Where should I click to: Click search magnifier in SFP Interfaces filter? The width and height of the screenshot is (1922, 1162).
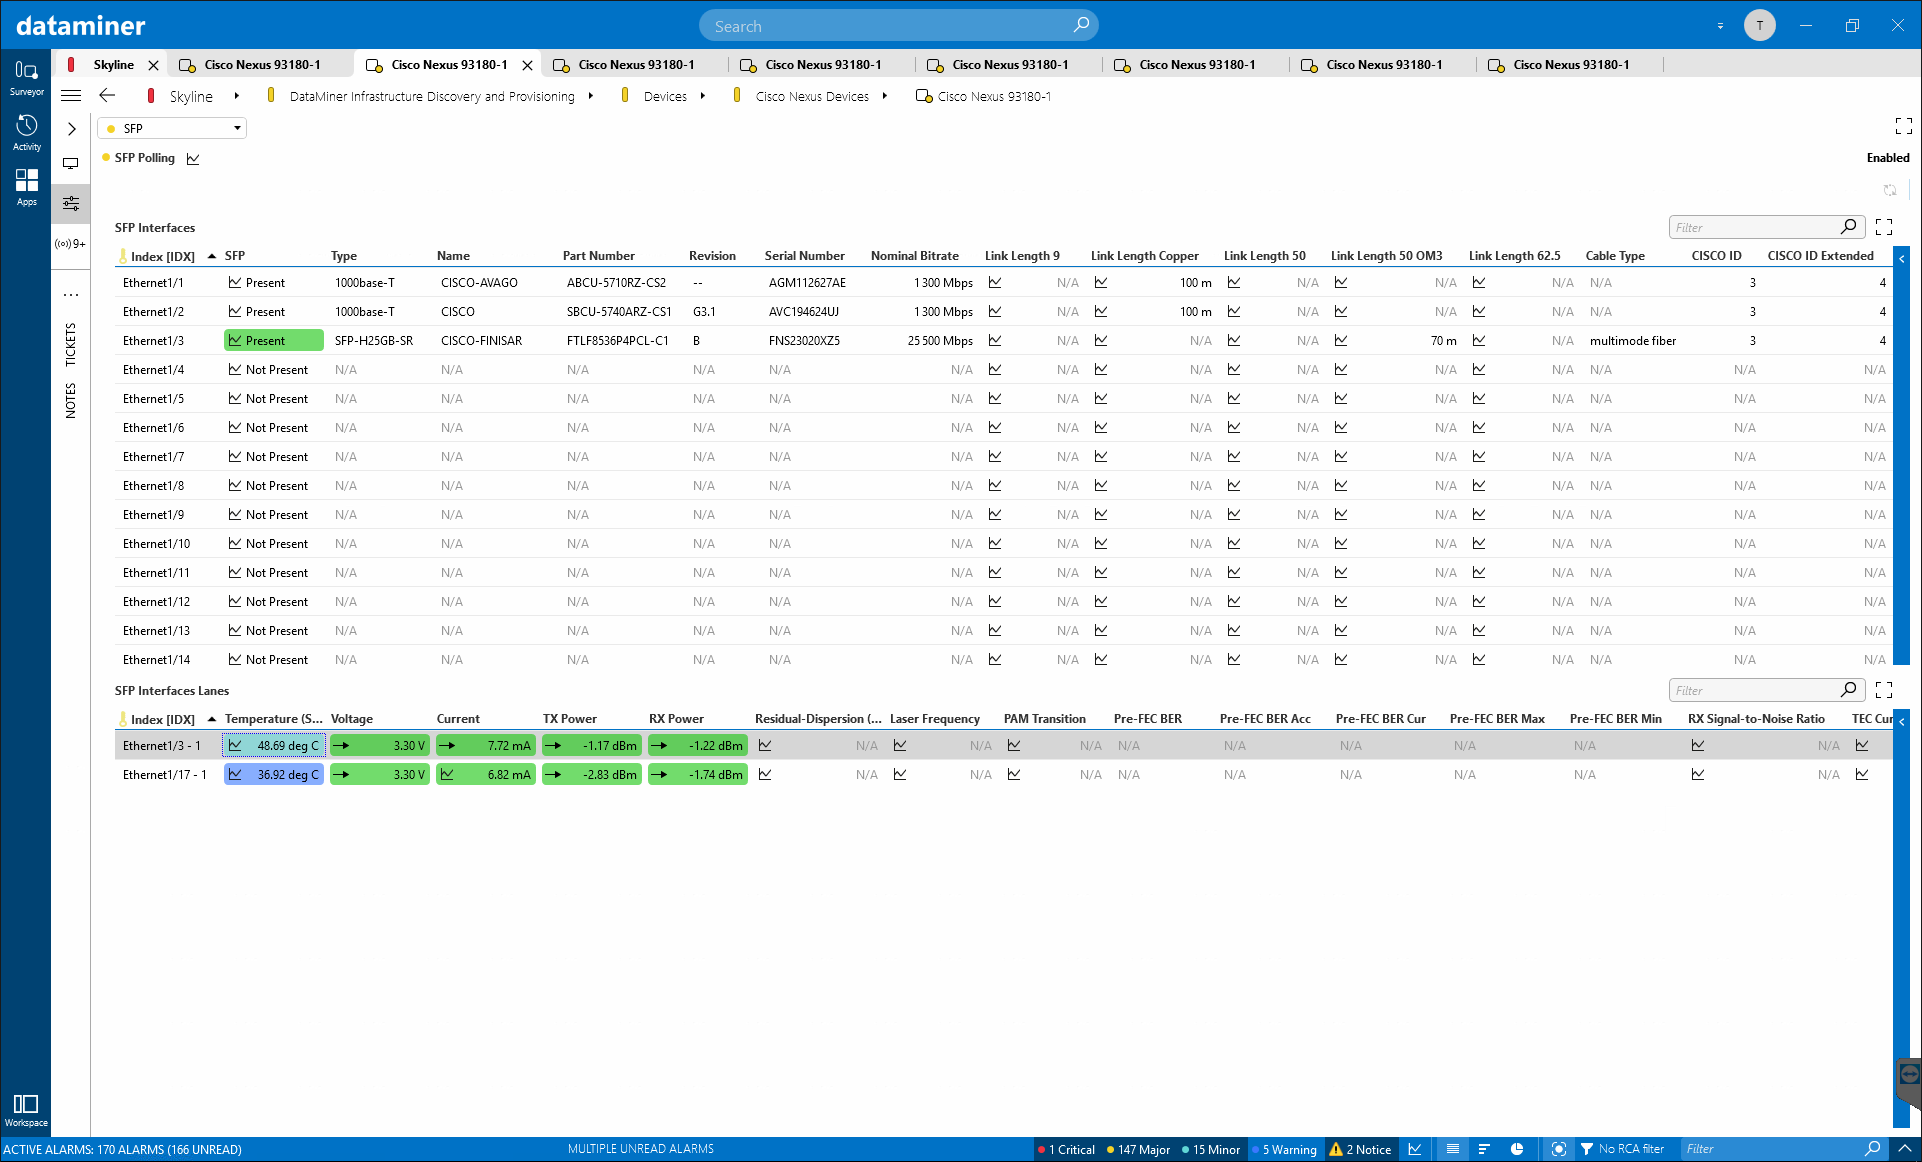[1849, 227]
